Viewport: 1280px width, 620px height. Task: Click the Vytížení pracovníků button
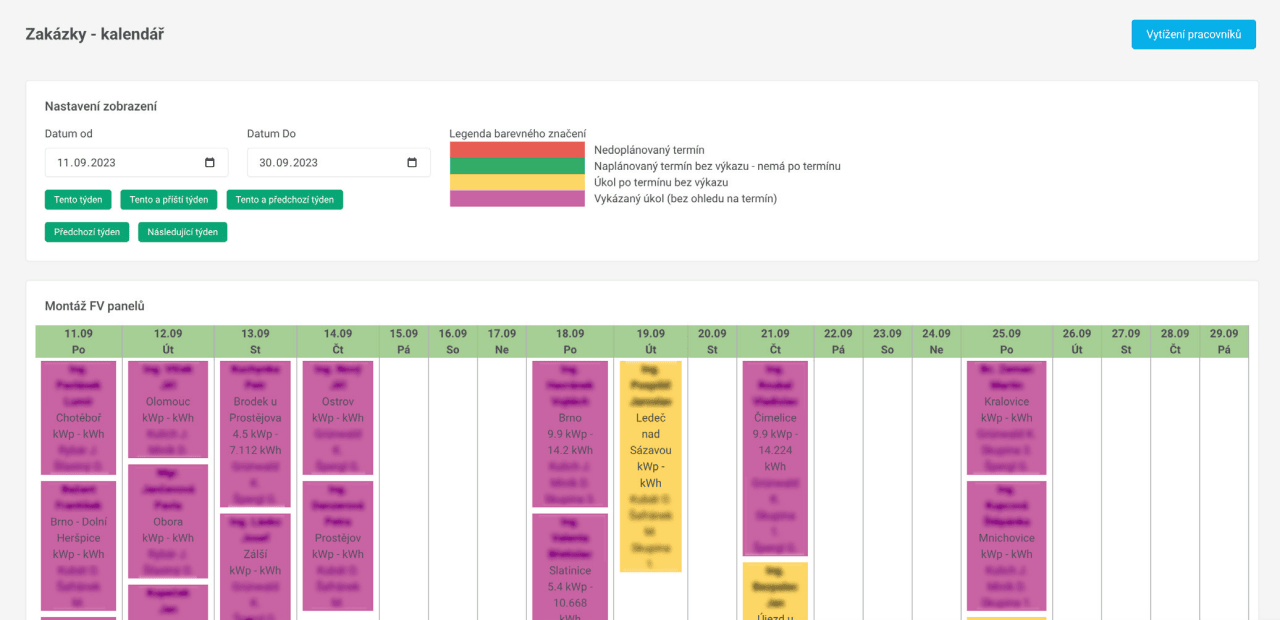coord(1193,35)
